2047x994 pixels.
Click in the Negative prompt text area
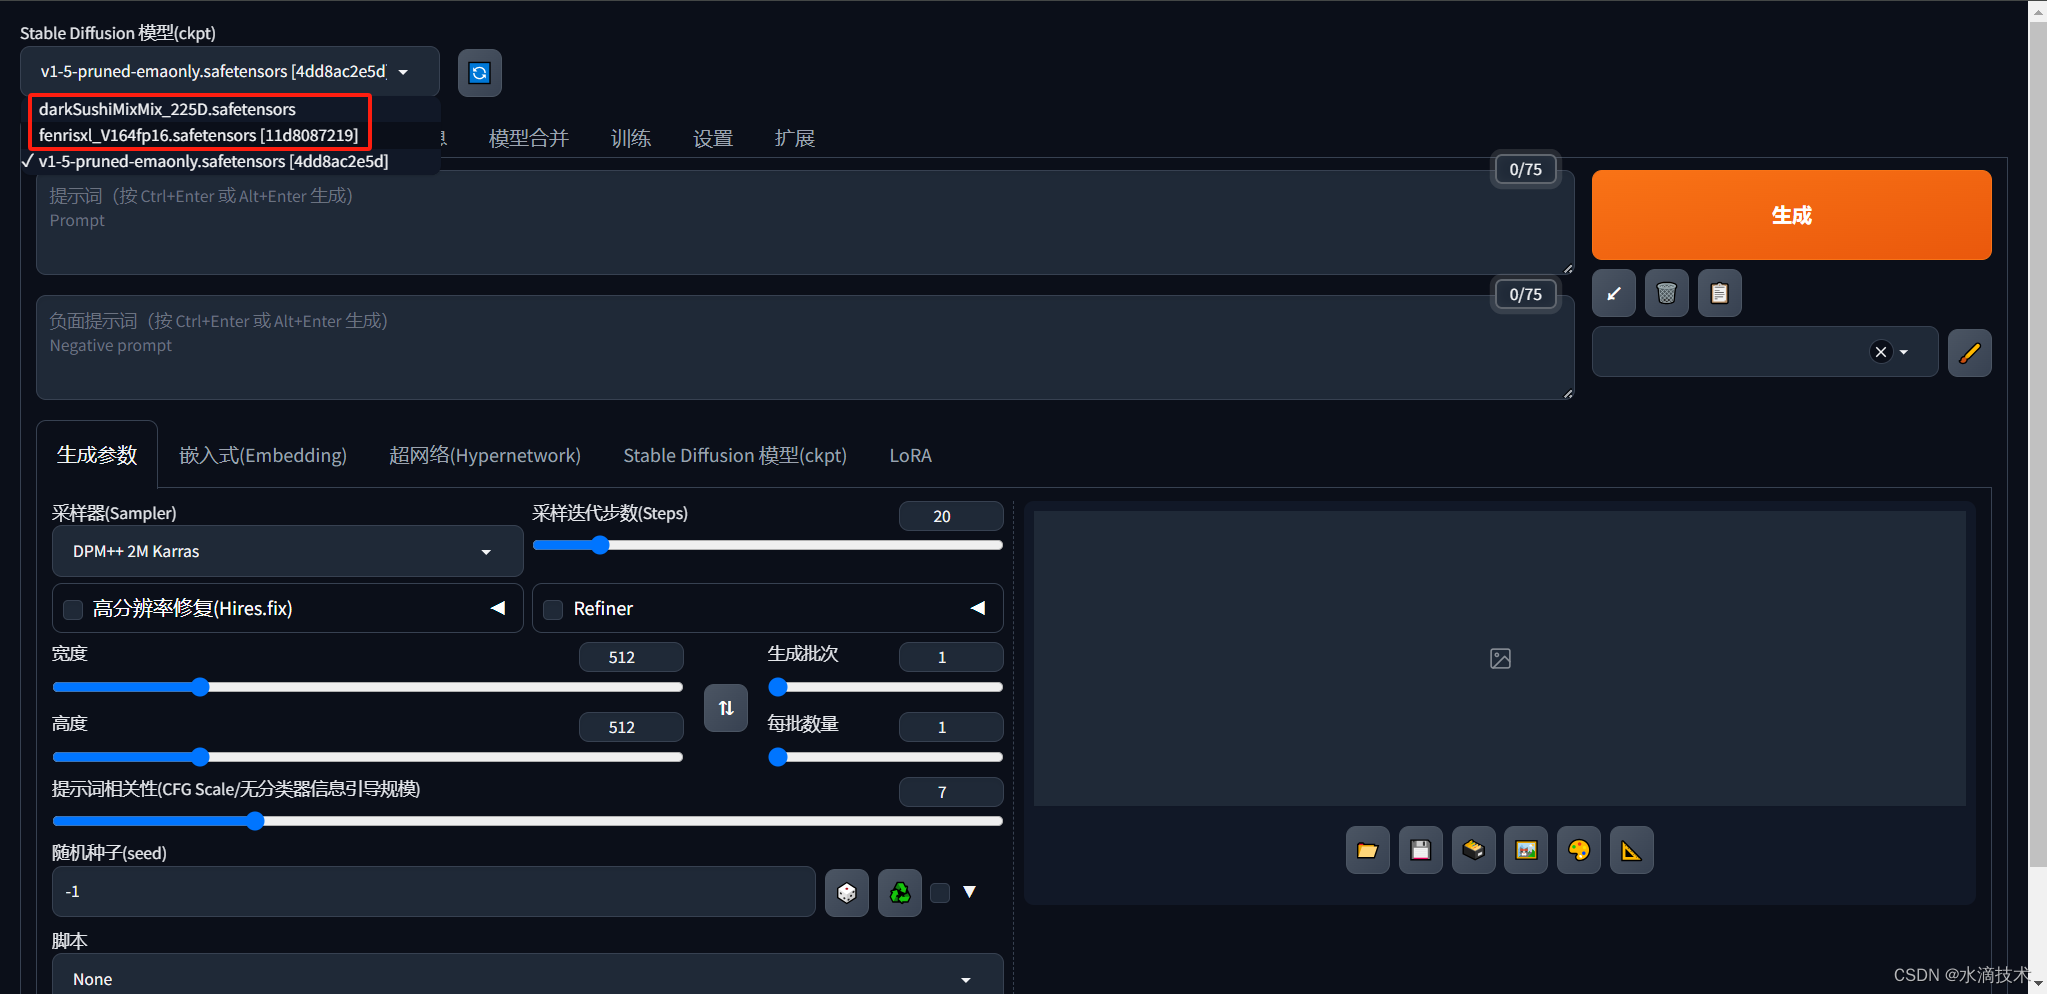pos(805,347)
